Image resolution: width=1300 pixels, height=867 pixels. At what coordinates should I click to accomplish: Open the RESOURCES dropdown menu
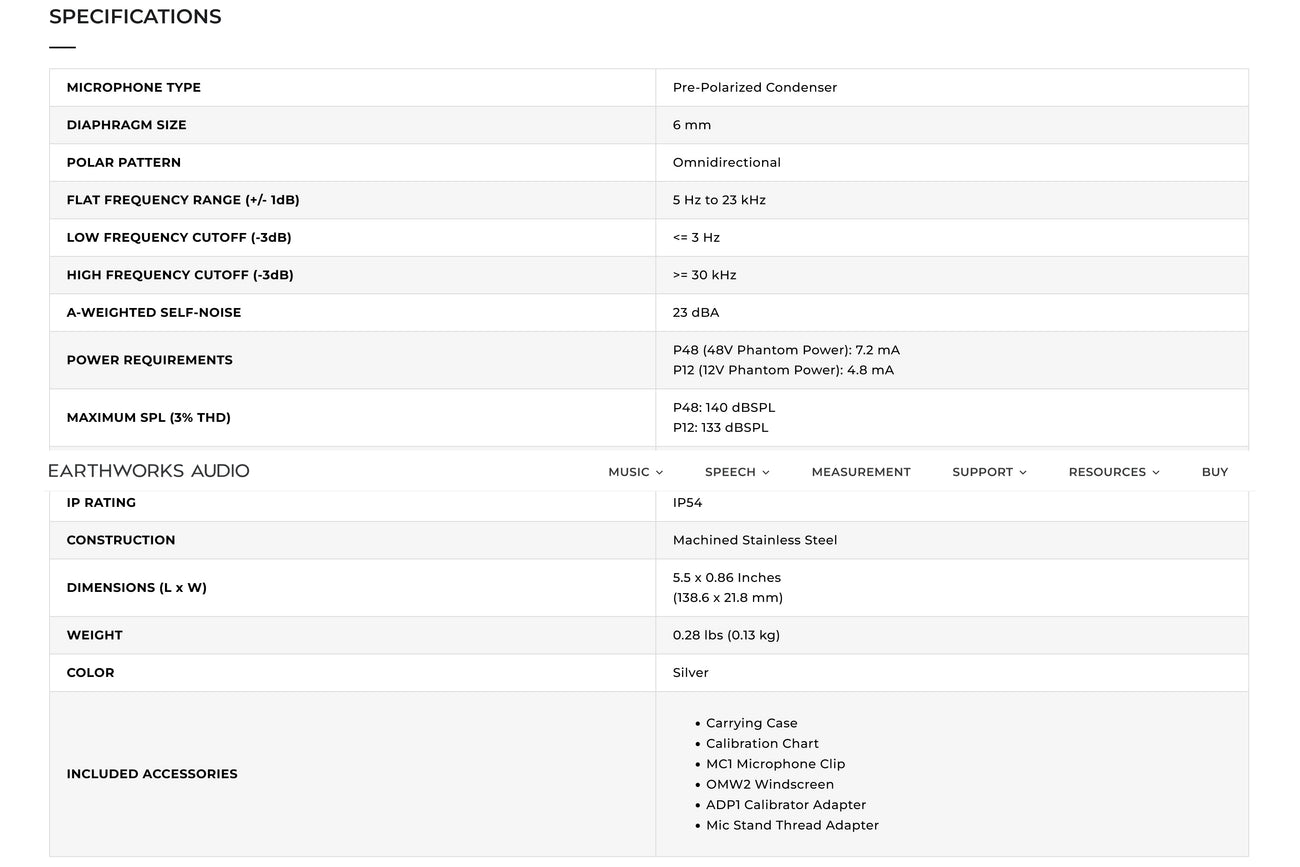(x=1155, y=471)
